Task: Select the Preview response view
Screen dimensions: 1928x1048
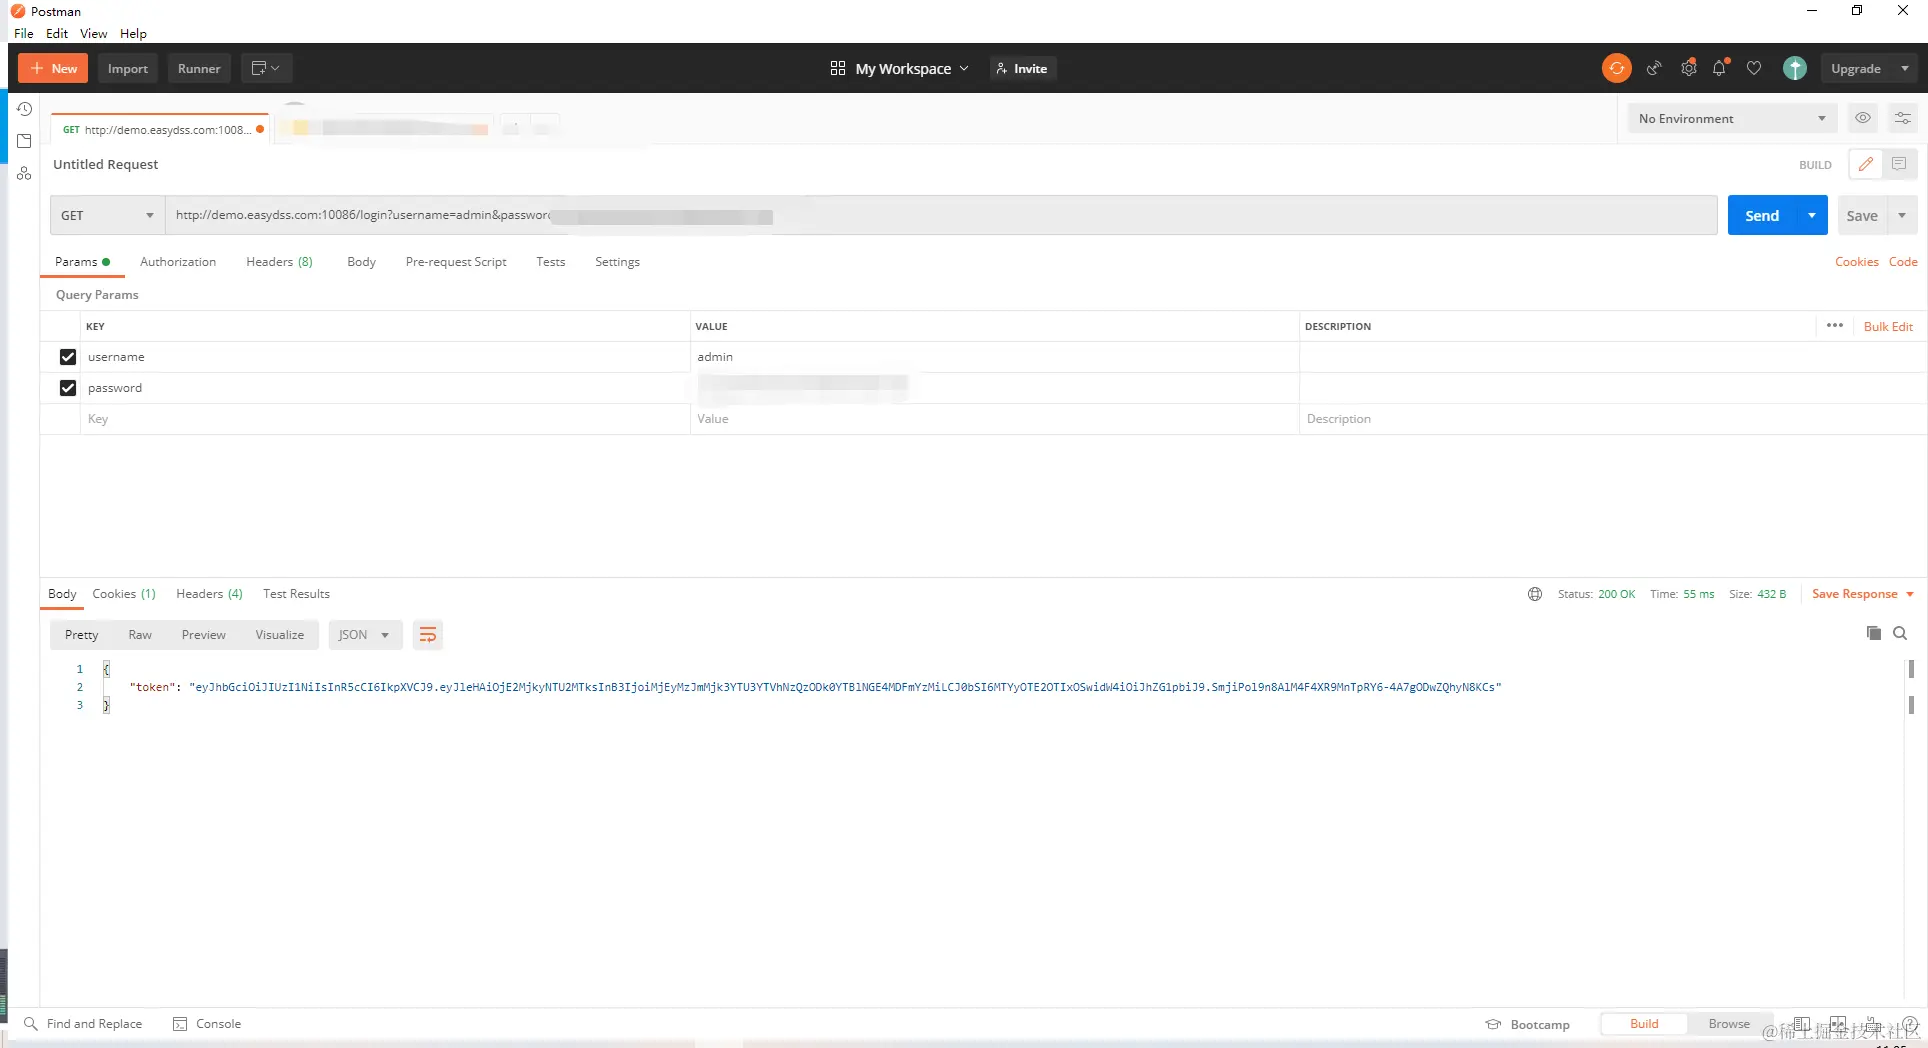Action: click(203, 635)
